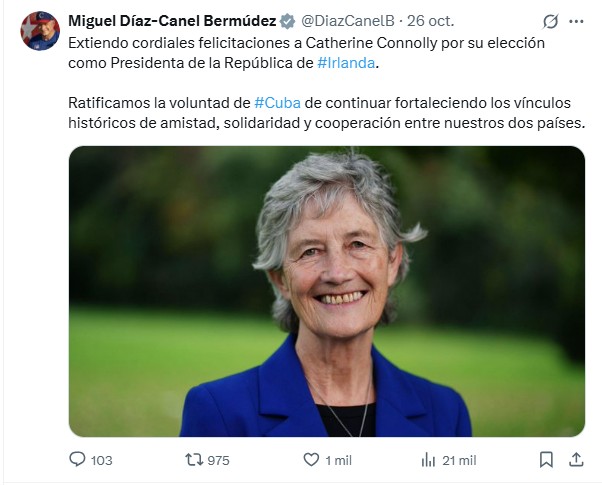Click the reply speech bubble icon
602x485 pixels.
point(78,460)
